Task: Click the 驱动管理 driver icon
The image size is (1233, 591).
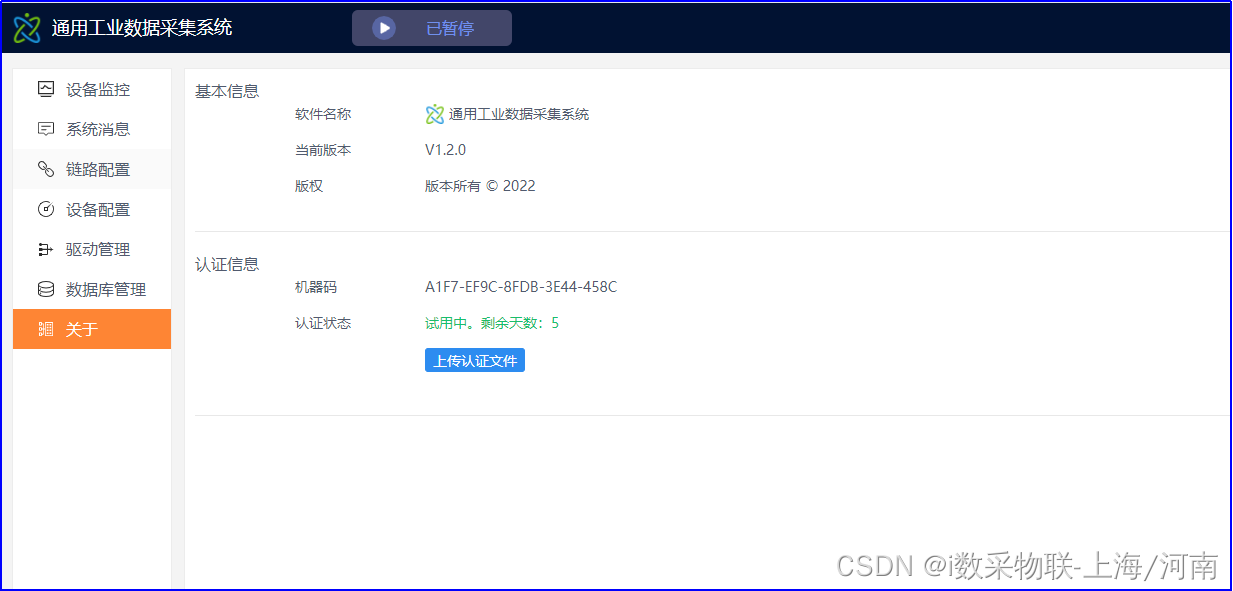Action: pos(46,249)
